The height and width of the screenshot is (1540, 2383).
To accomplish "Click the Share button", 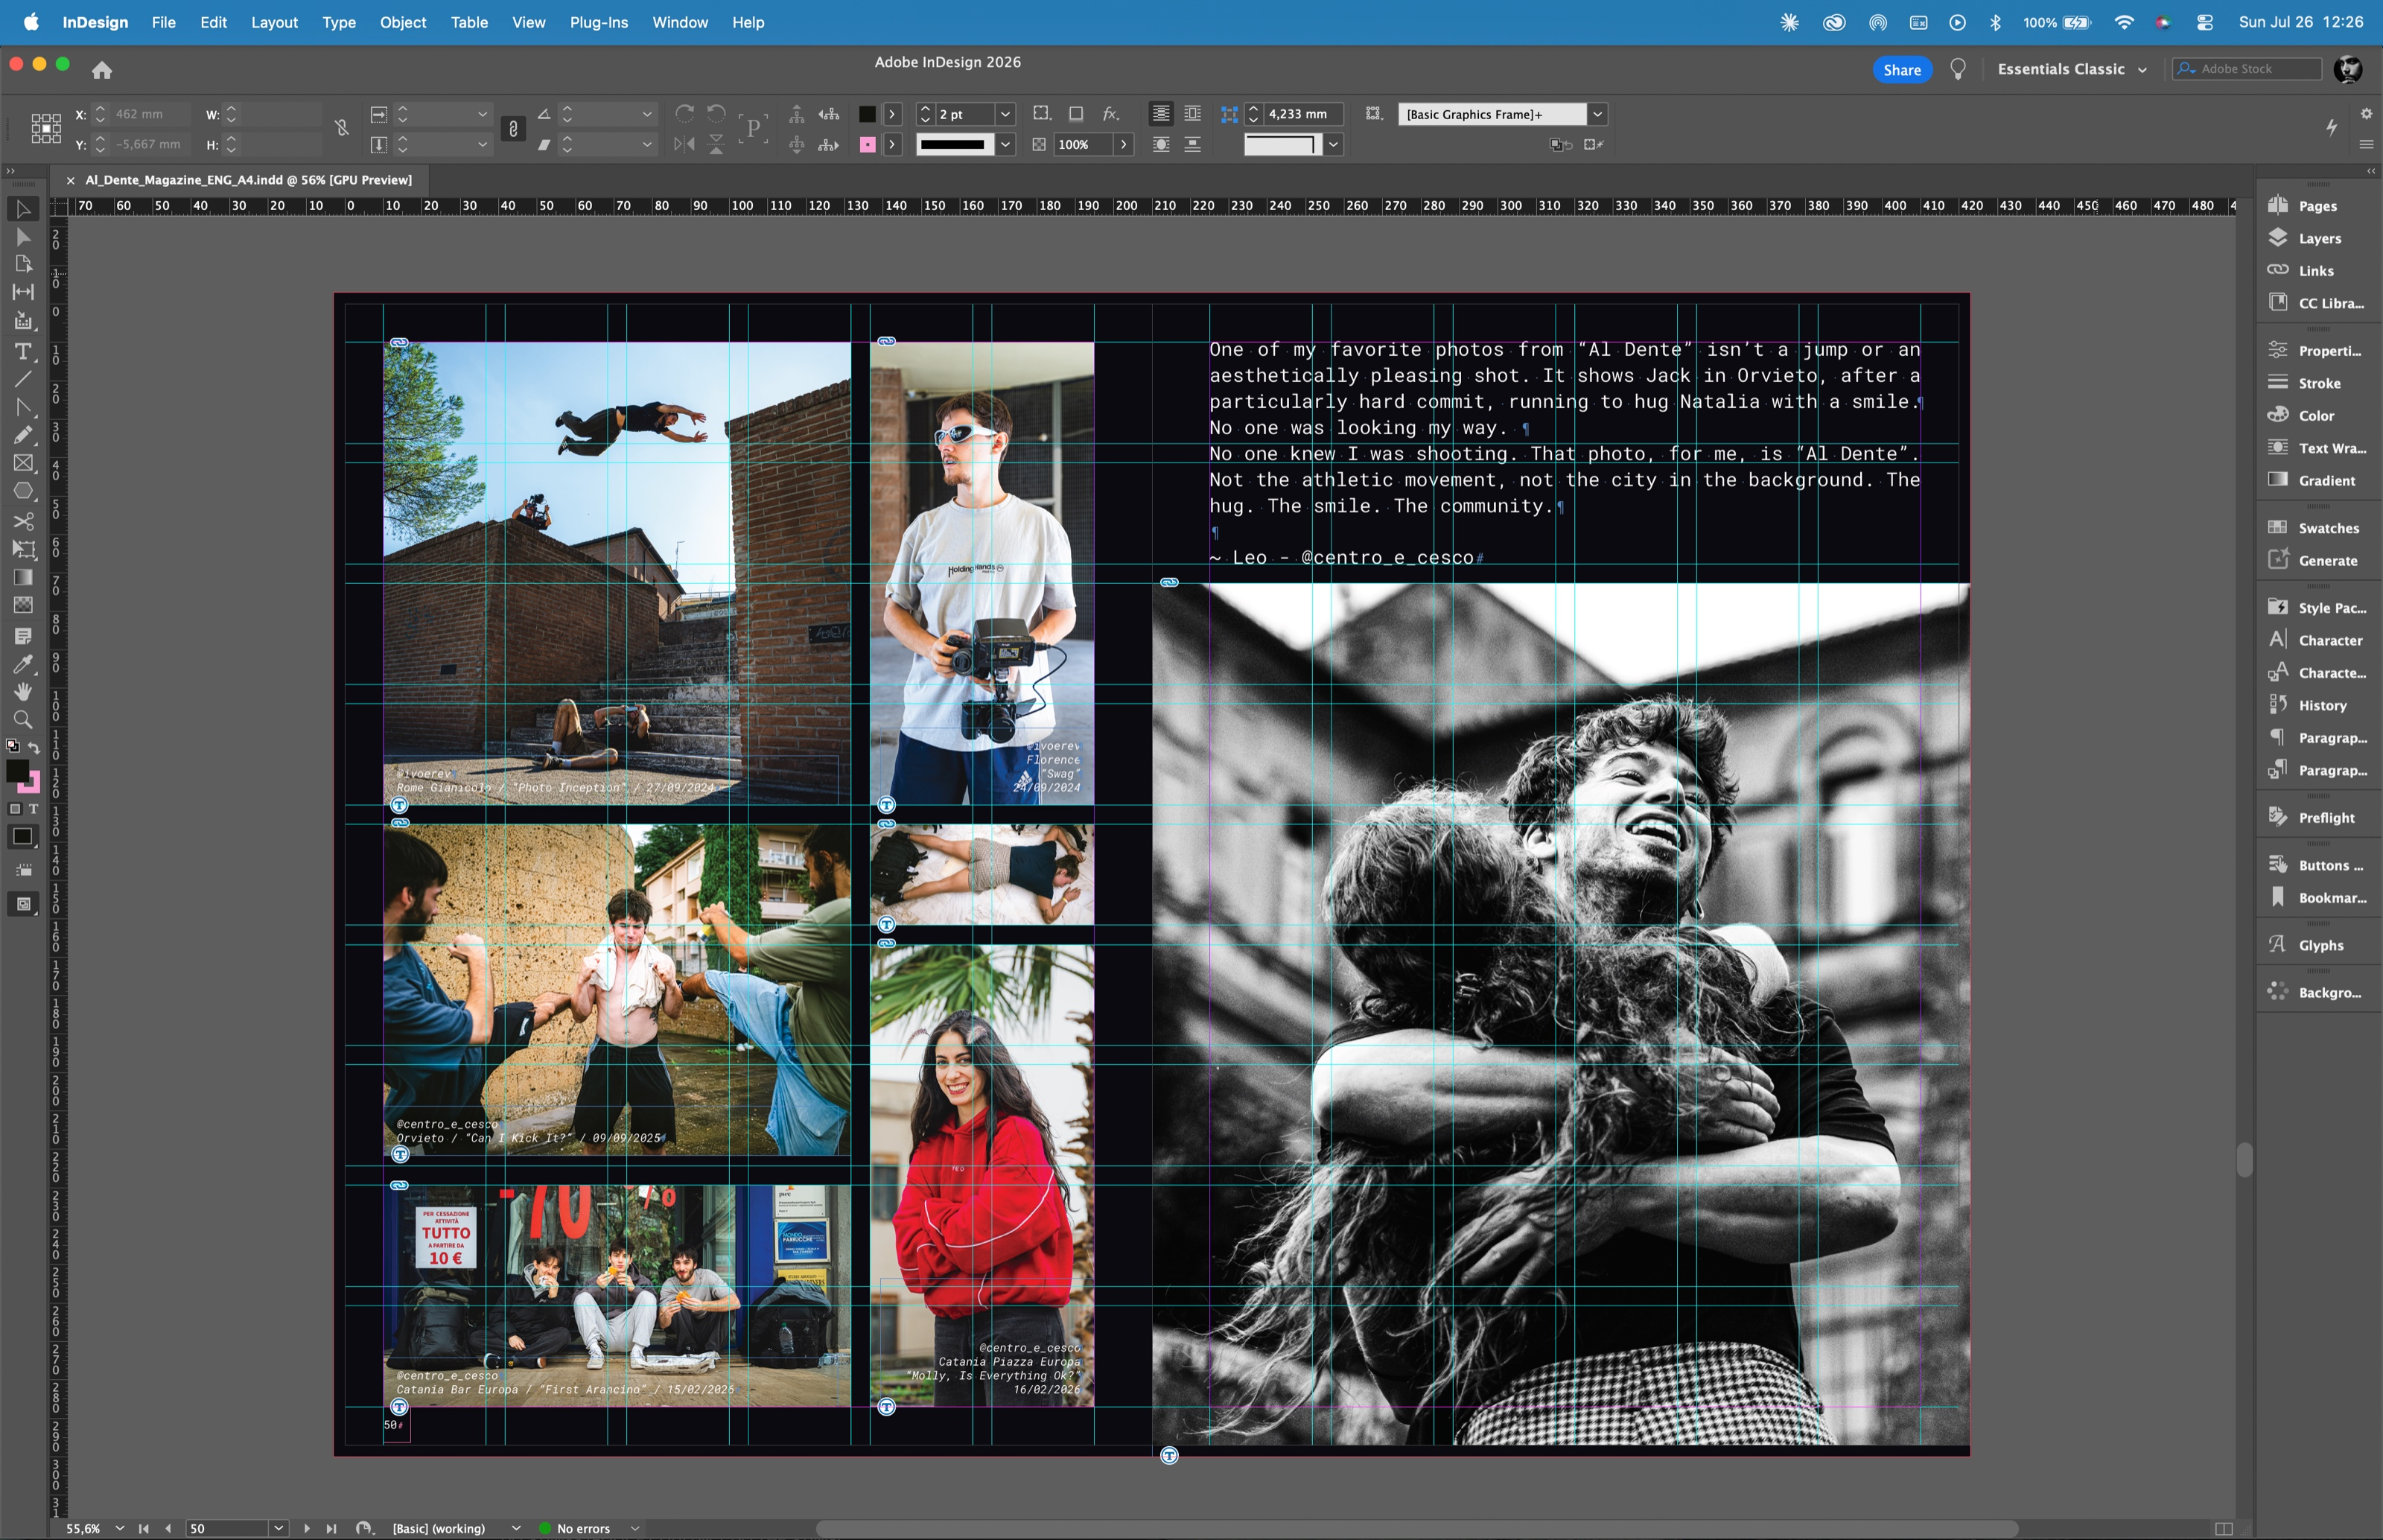I will (x=1902, y=70).
